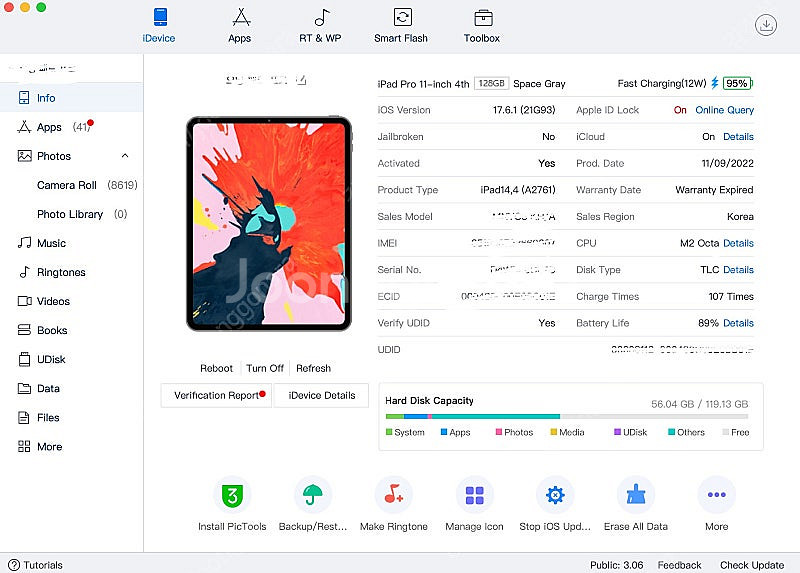Open Photo Library (0)
Image resolution: width=800 pixels, height=573 pixels.
[82, 214]
